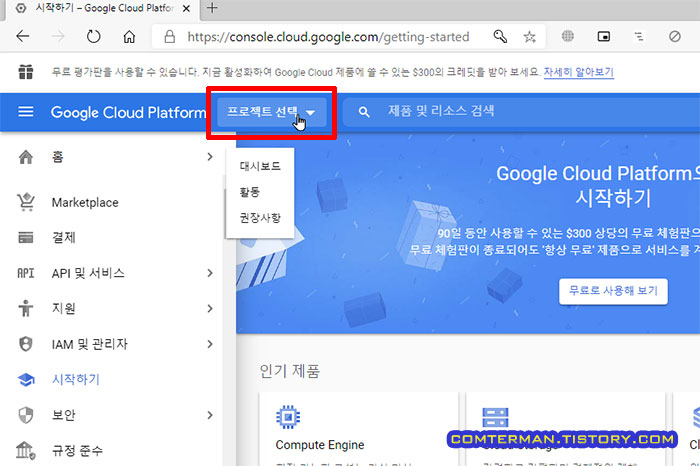This screenshot has height=466, width=700.
Task: Click the storage icon on the second product card
Action: pos(495,417)
